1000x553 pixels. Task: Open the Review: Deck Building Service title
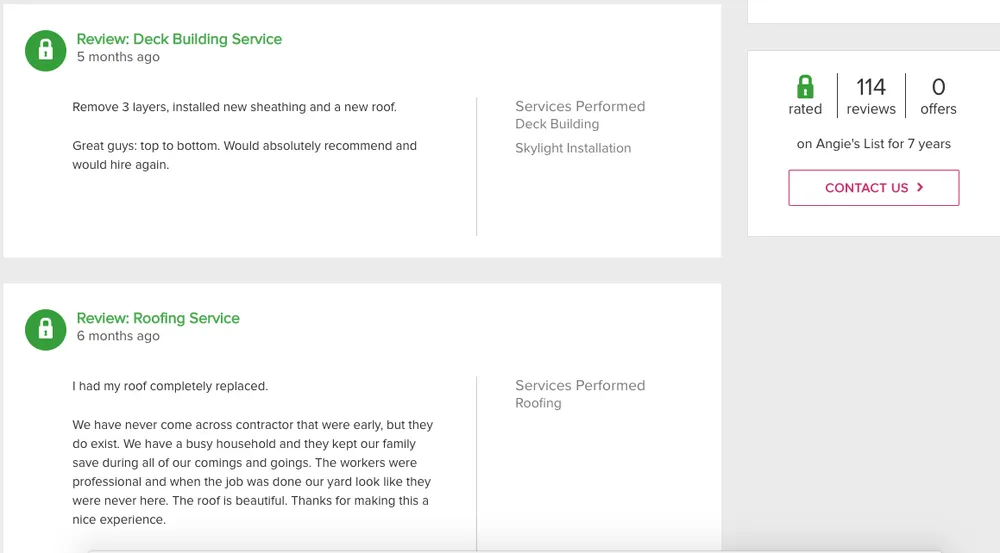tap(179, 39)
